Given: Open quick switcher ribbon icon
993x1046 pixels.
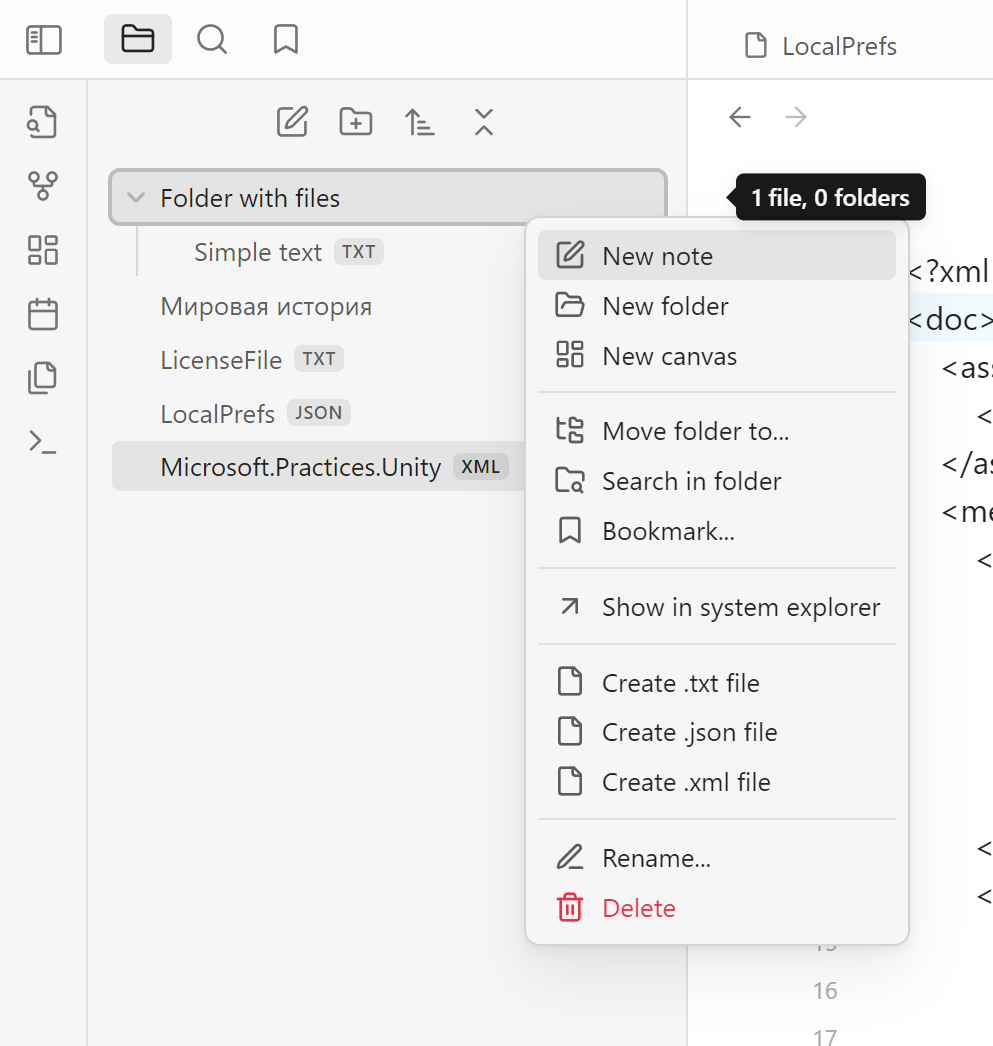Looking at the screenshot, I should pos(42,122).
